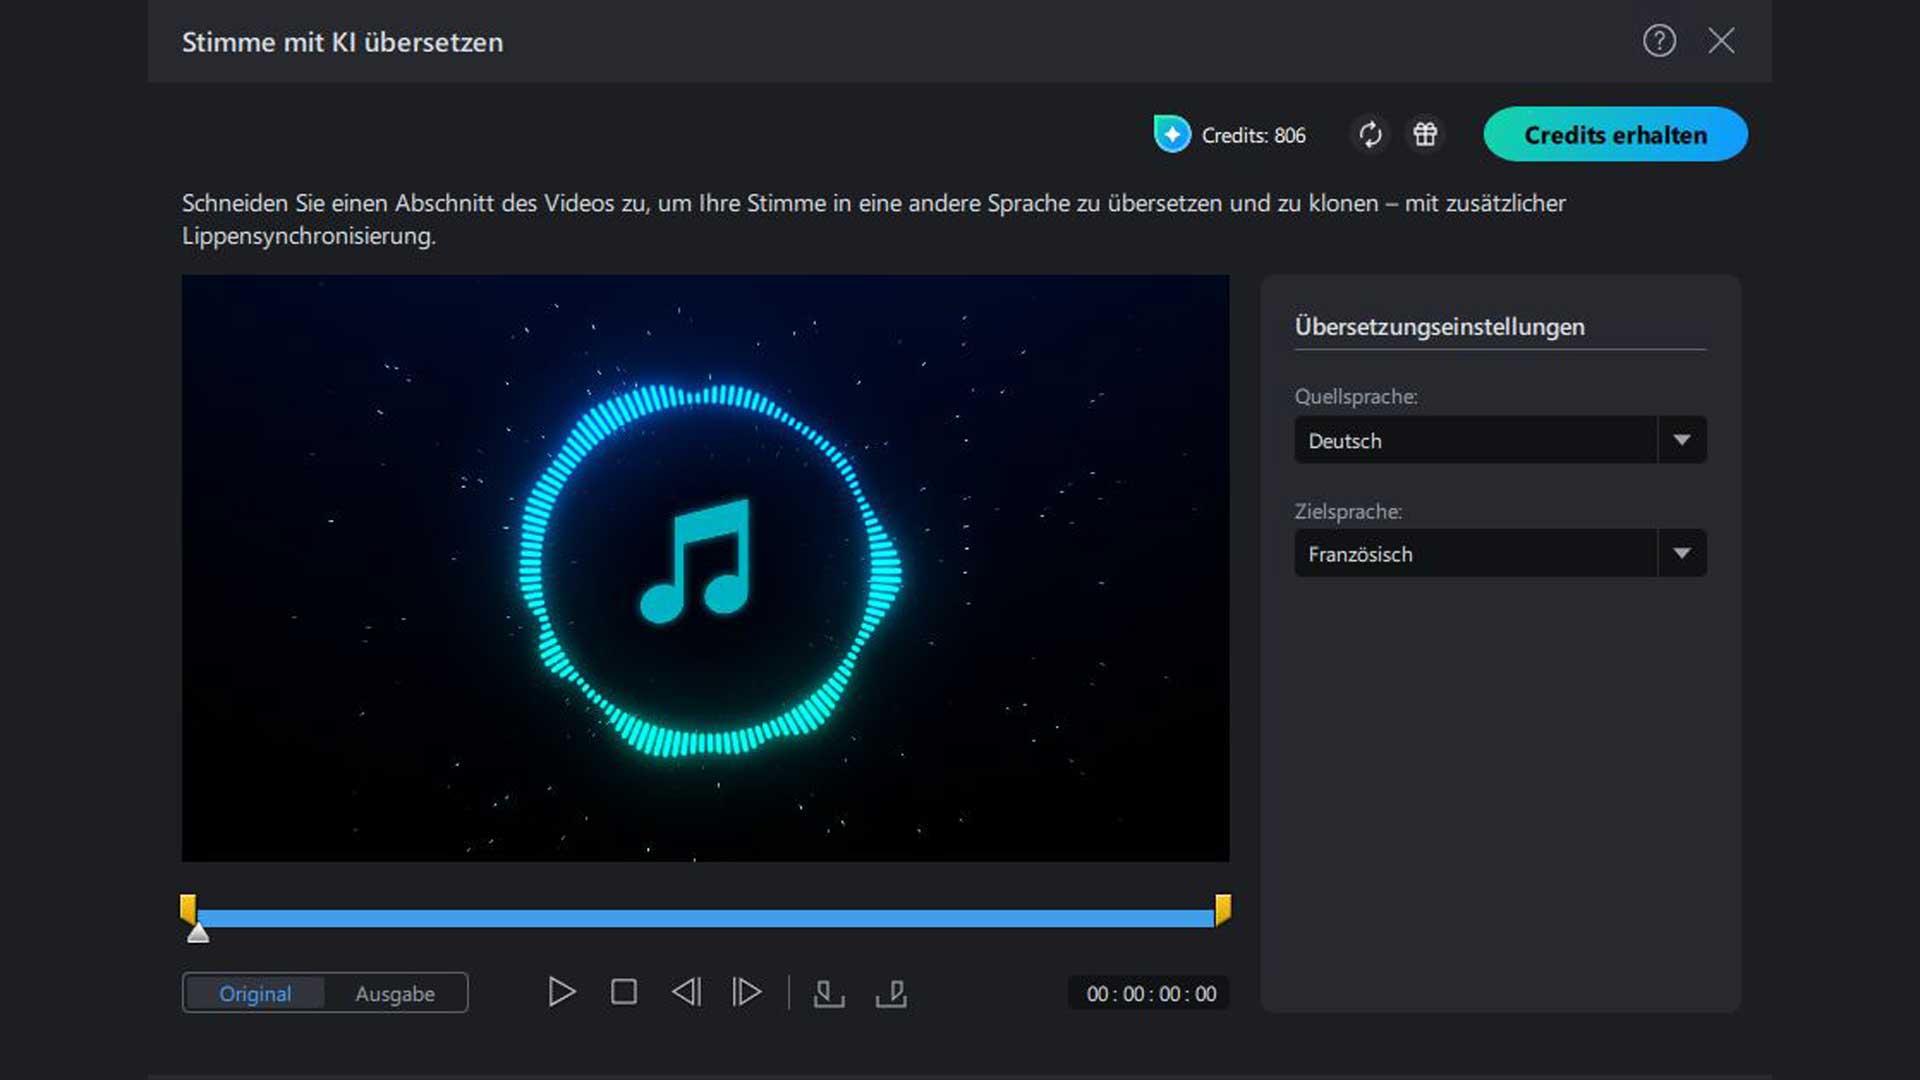Switch preview to Ausgabe
The height and width of the screenshot is (1080, 1920).
tap(395, 993)
